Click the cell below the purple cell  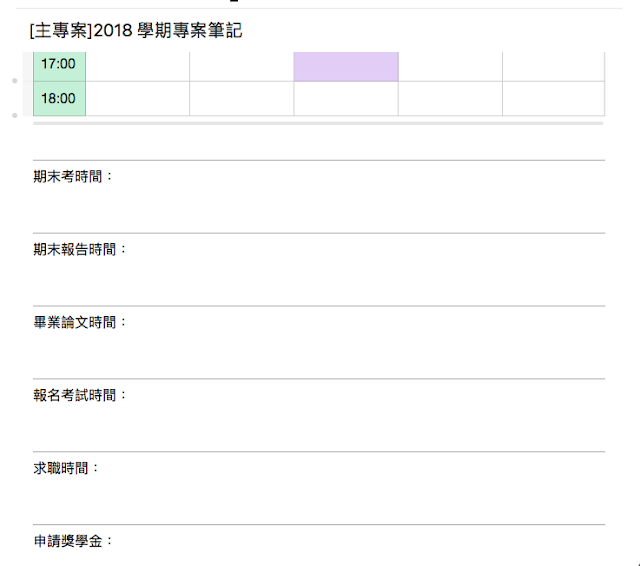tap(346, 98)
